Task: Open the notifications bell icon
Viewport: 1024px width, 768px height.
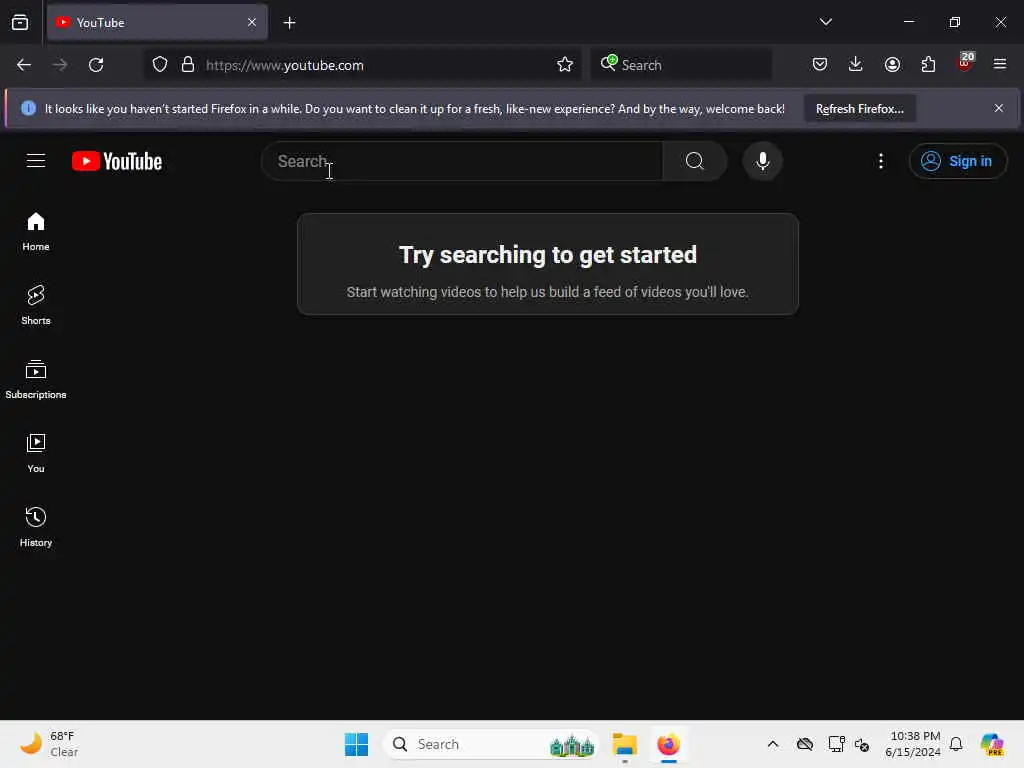Action: pos(956,744)
